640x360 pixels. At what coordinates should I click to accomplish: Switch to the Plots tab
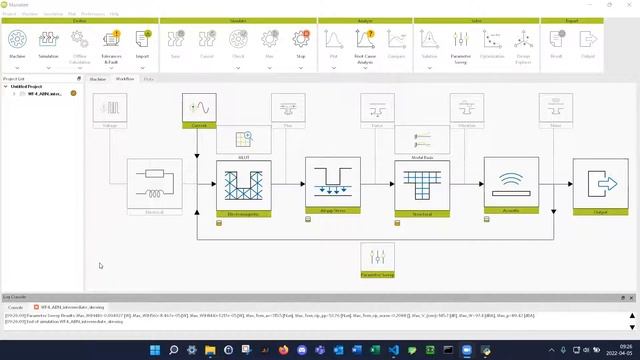tap(149, 79)
